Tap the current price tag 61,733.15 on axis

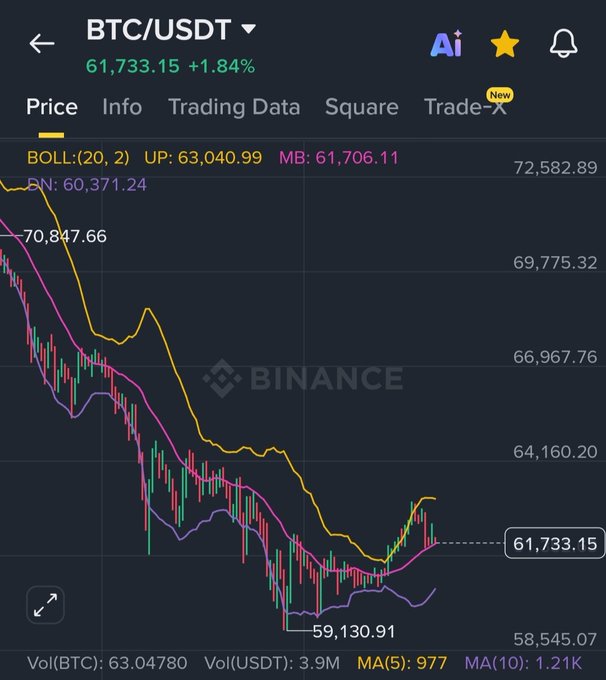point(555,543)
